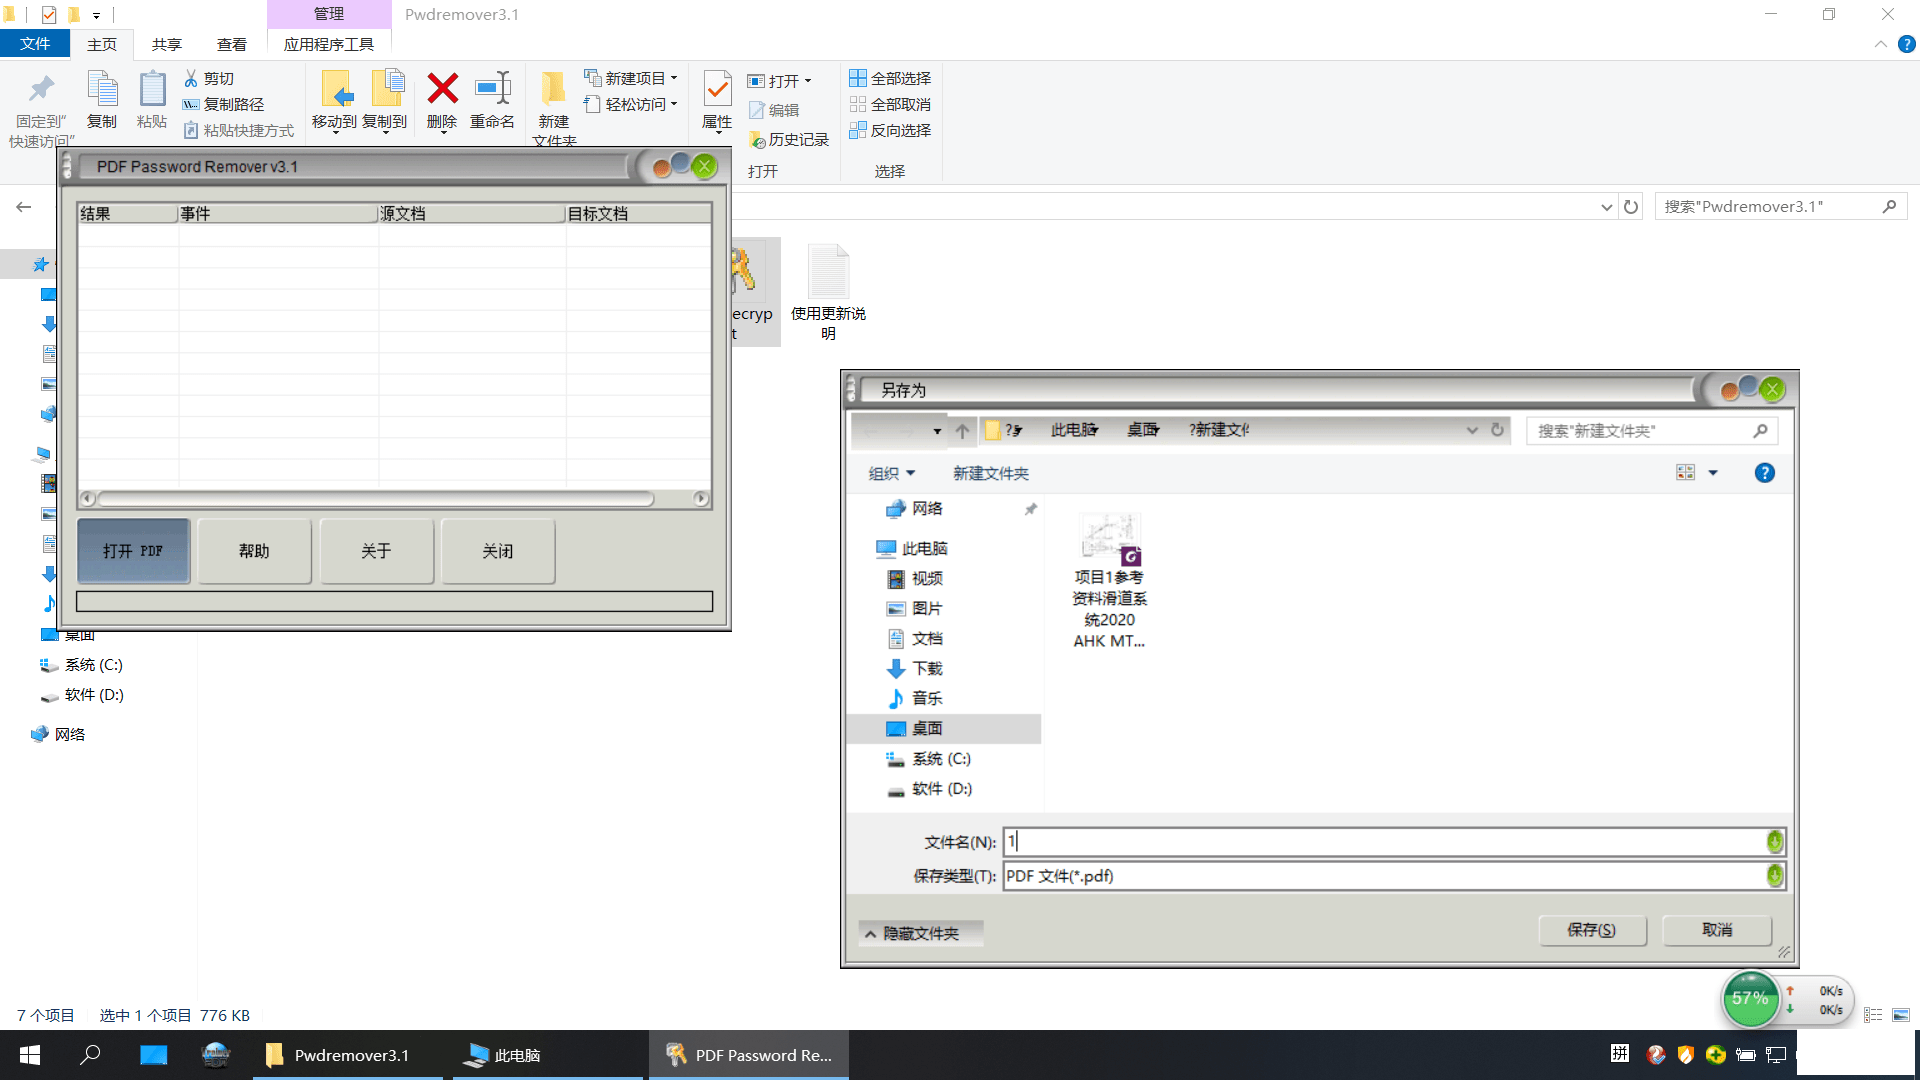
Task: Click the 帮助 button in PDF Password Remover
Action: 254,551
